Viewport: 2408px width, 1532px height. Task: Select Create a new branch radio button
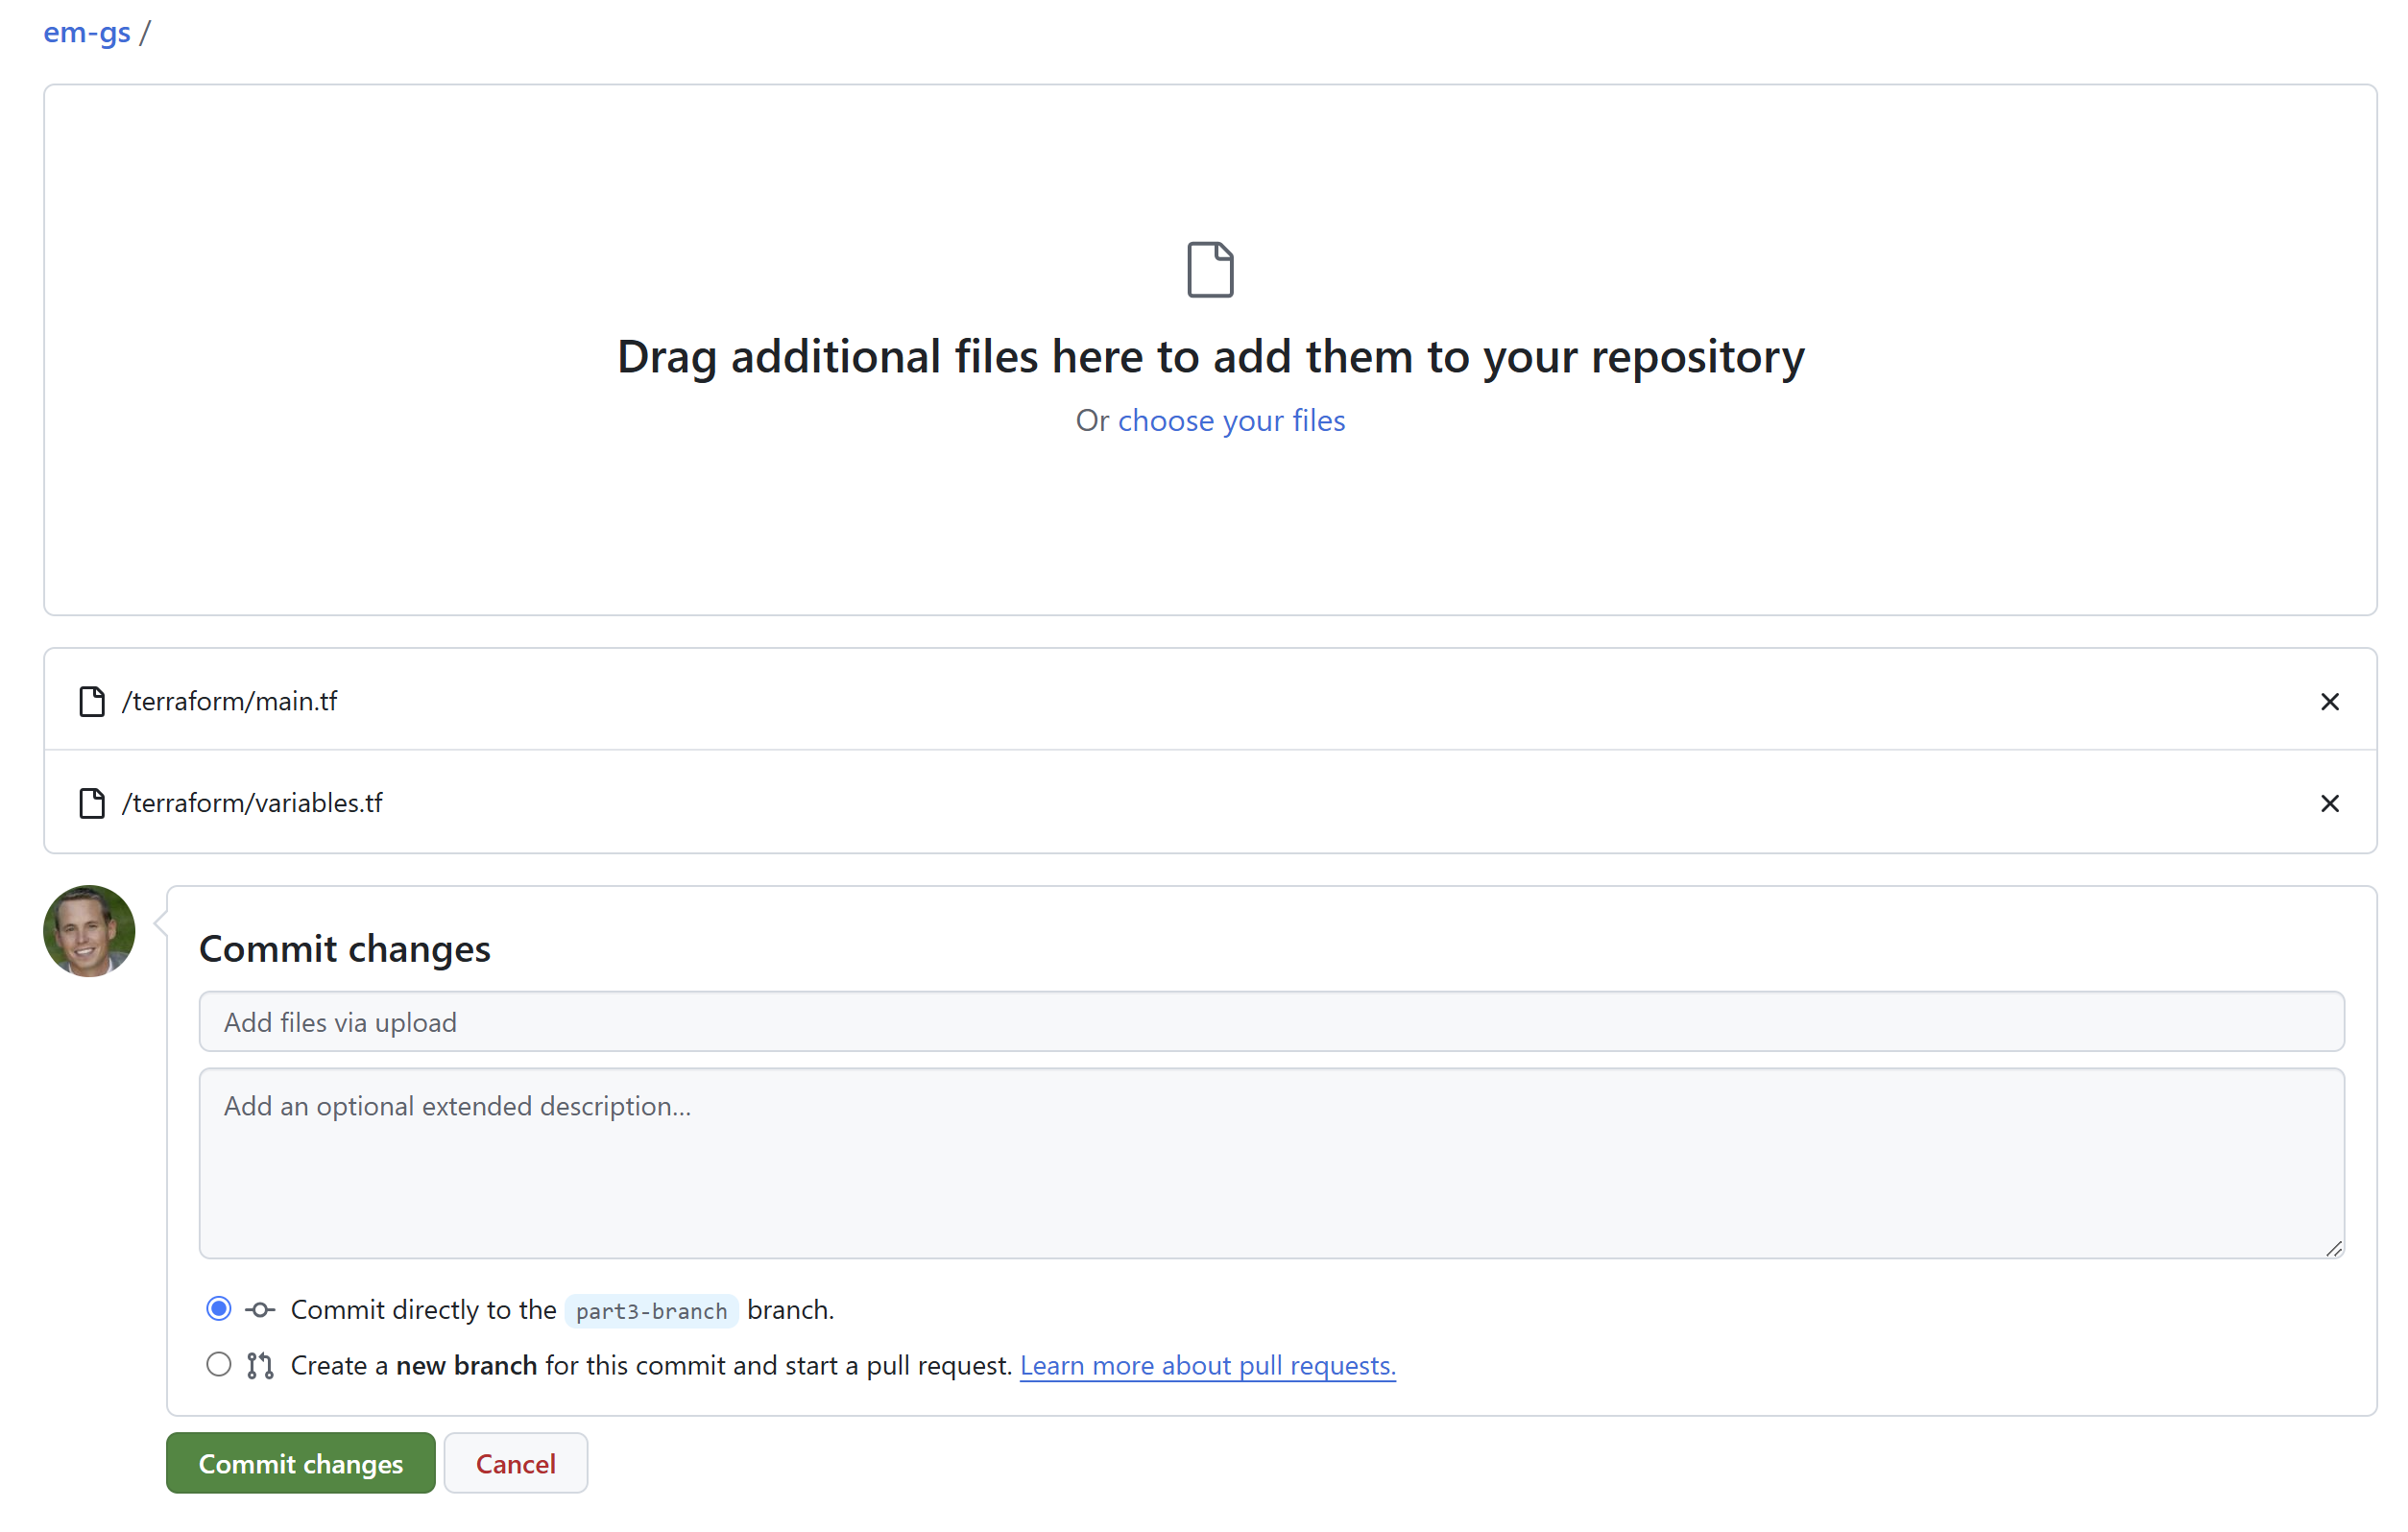[x=218, y=1365]
